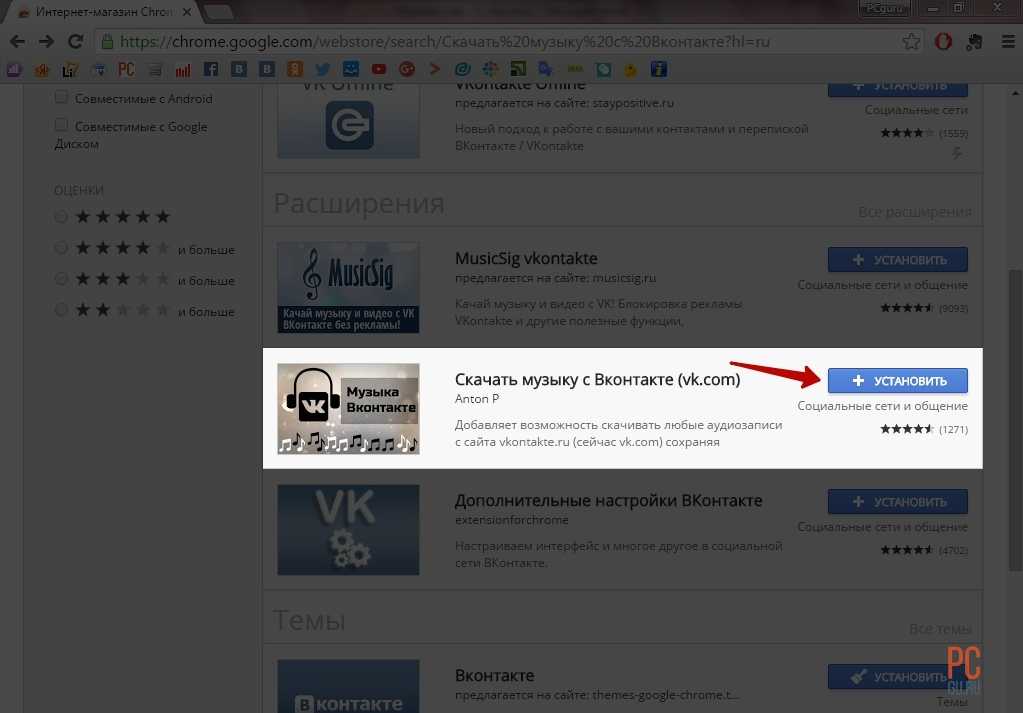1023x713 pixels.
Task: Tick the 'Совместимые с Android' checkbox
Action: (x=61, y=97)
